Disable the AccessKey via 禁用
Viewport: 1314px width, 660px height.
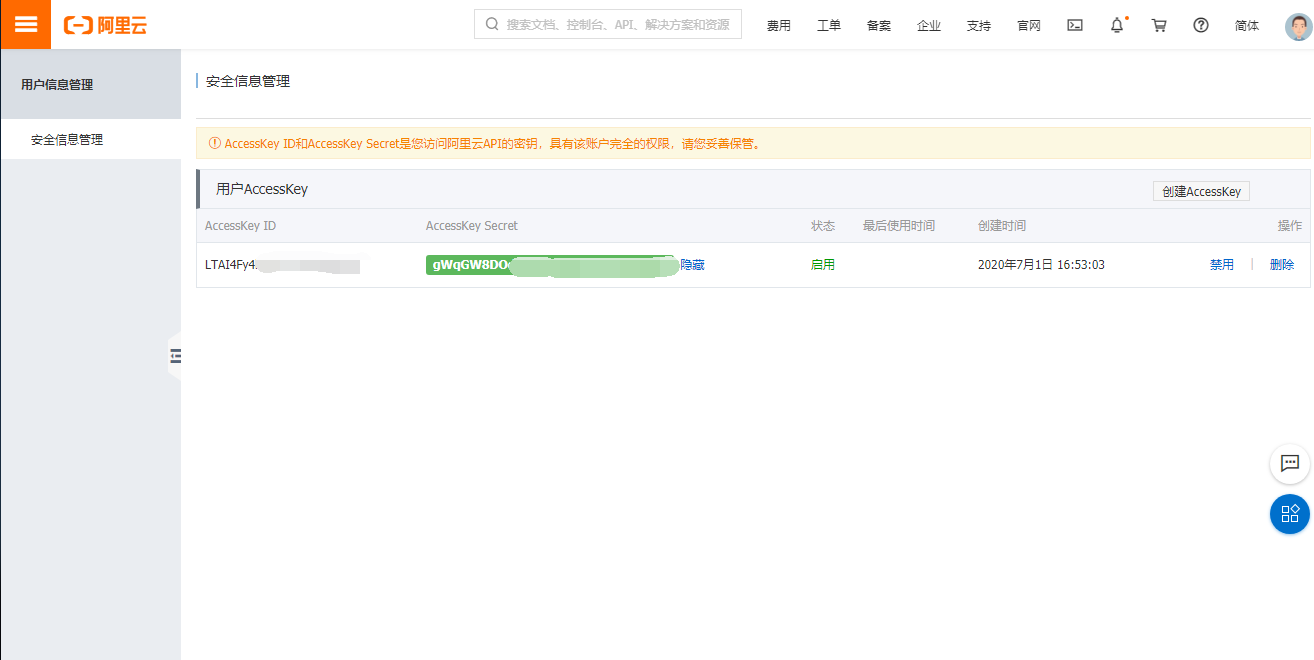pos(1221,264)
